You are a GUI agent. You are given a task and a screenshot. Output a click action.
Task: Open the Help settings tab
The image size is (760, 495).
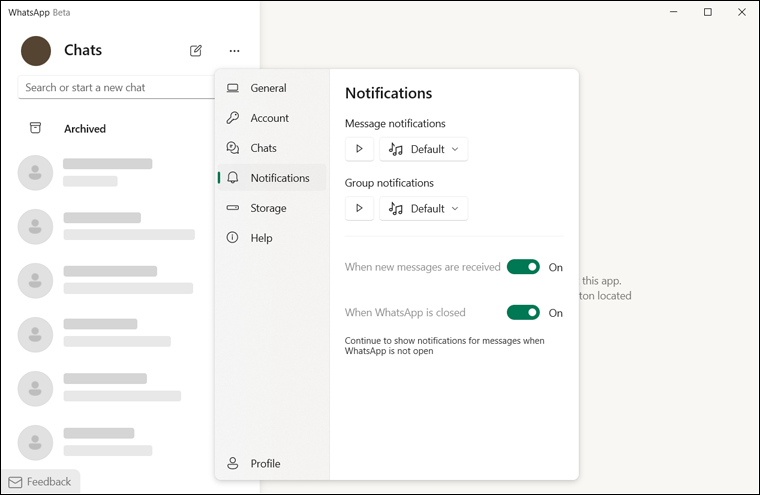[x=271, y=238]
